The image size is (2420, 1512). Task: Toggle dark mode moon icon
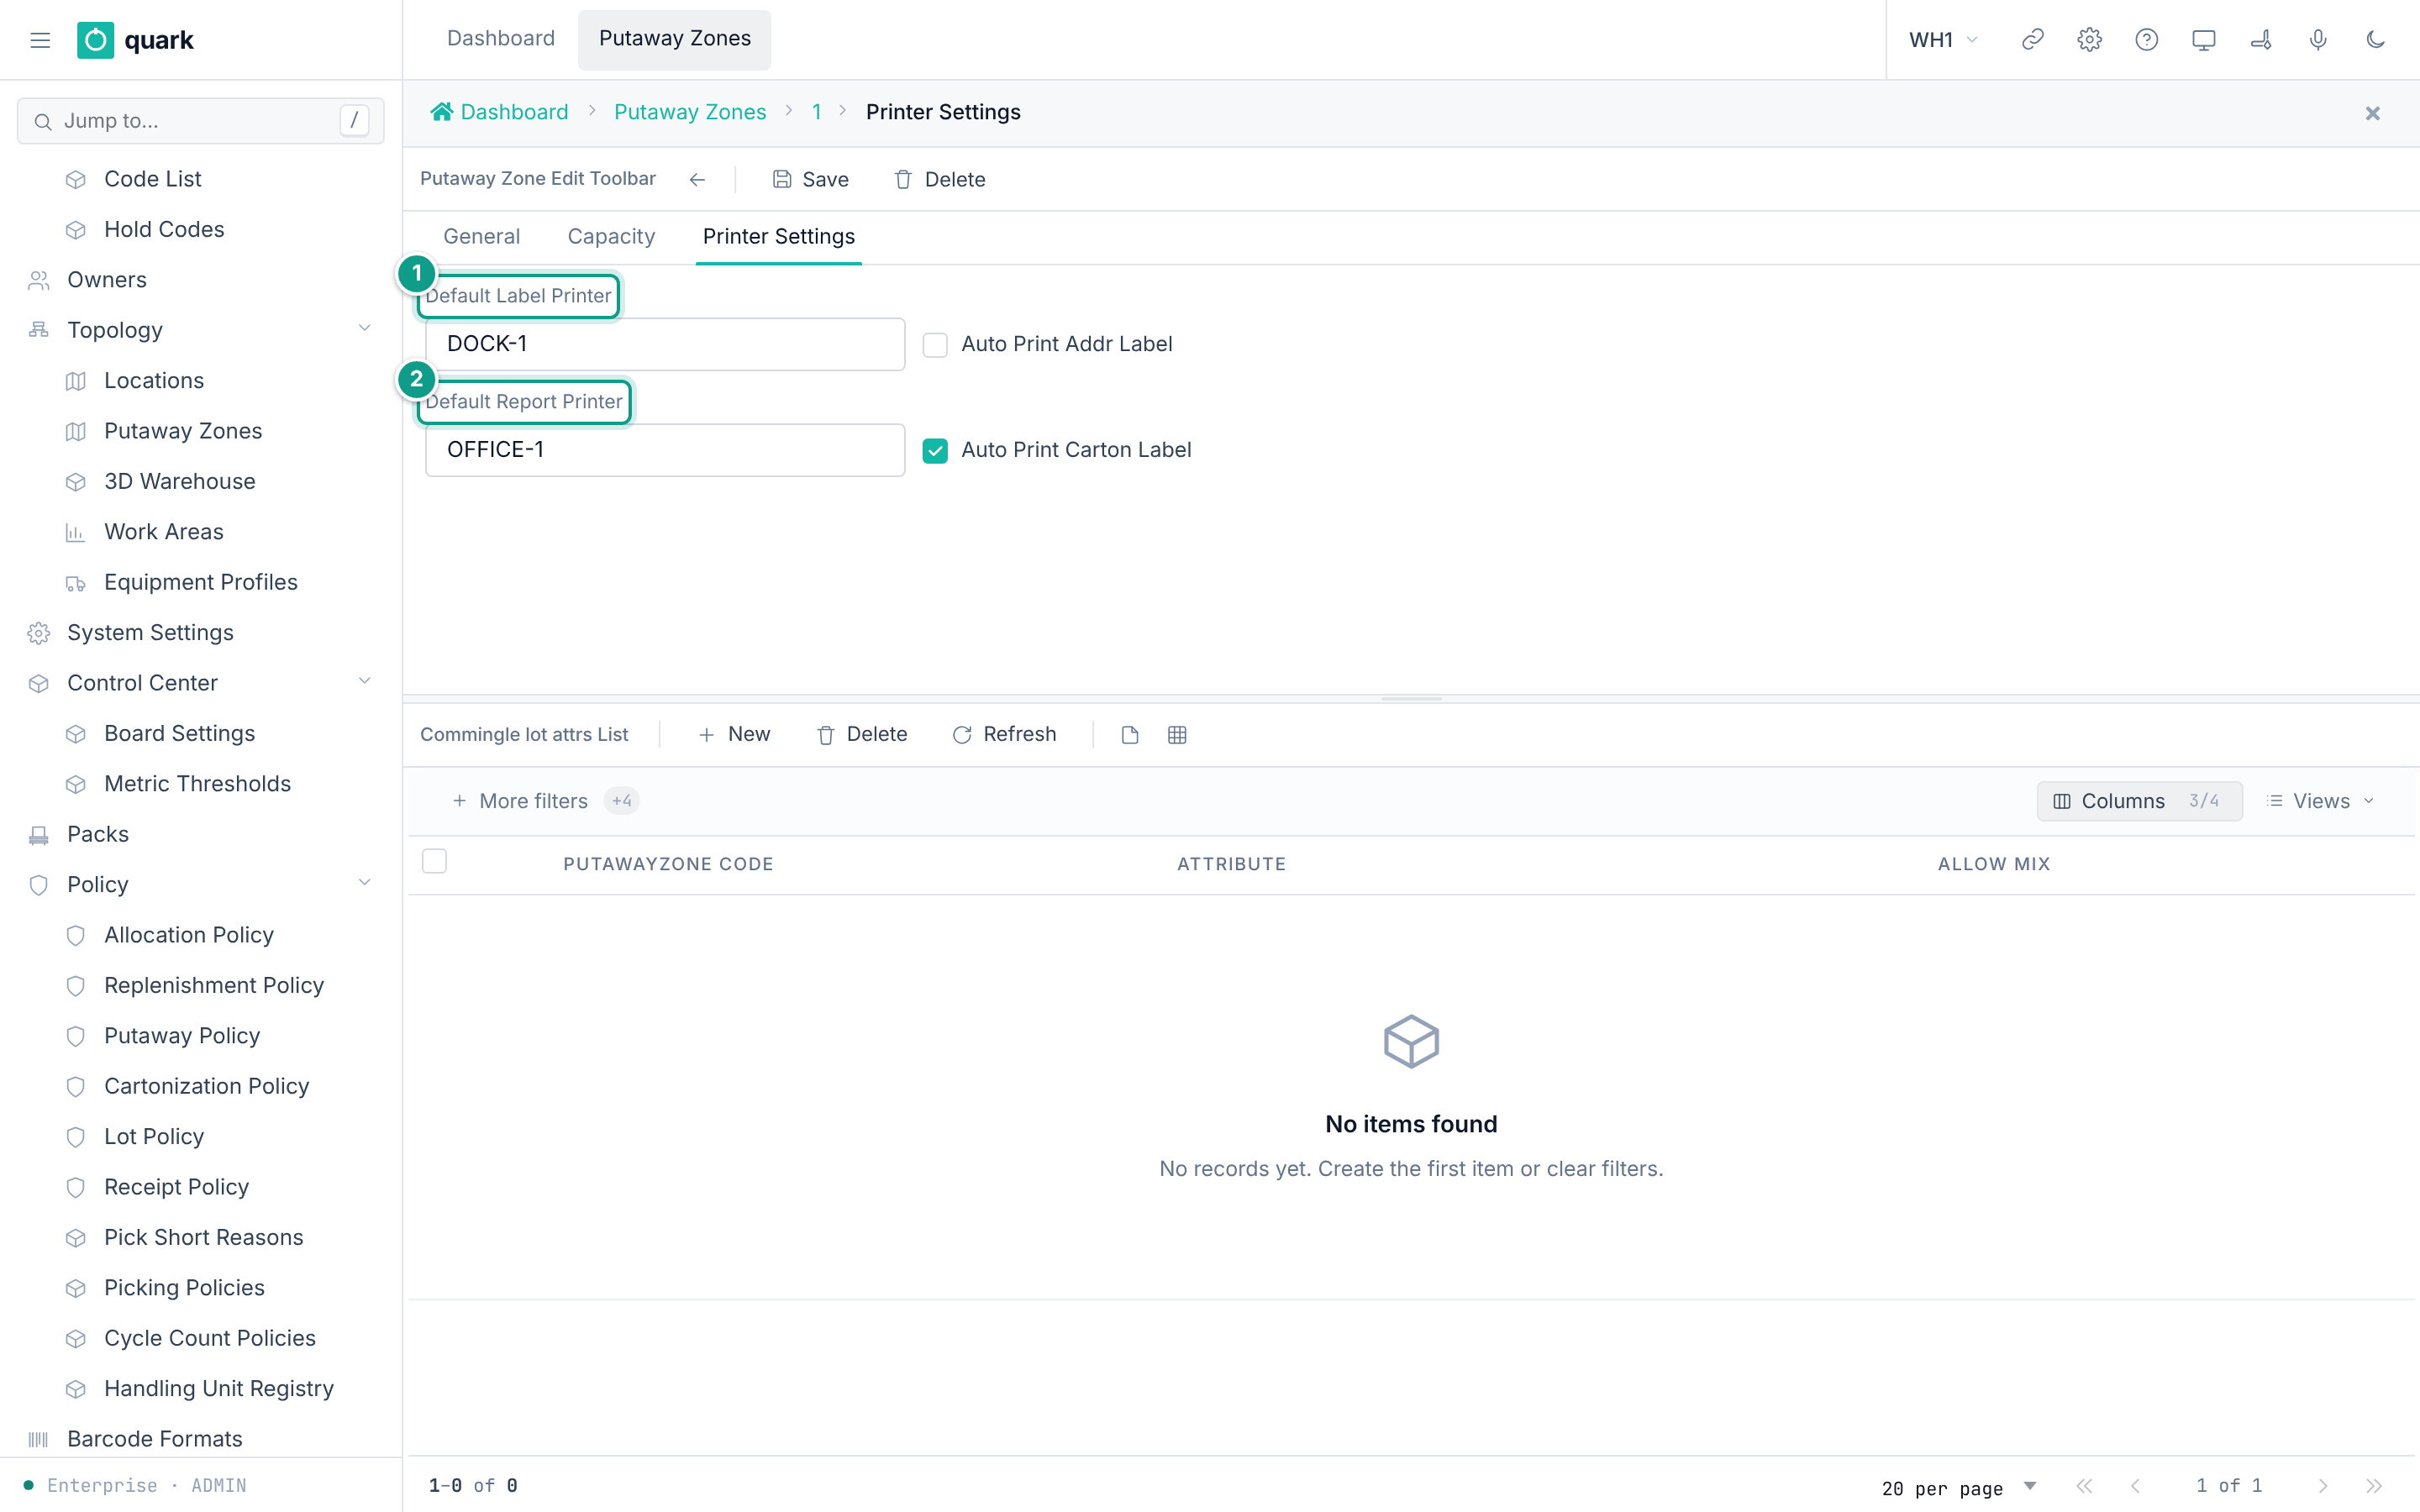point(2375,40)
